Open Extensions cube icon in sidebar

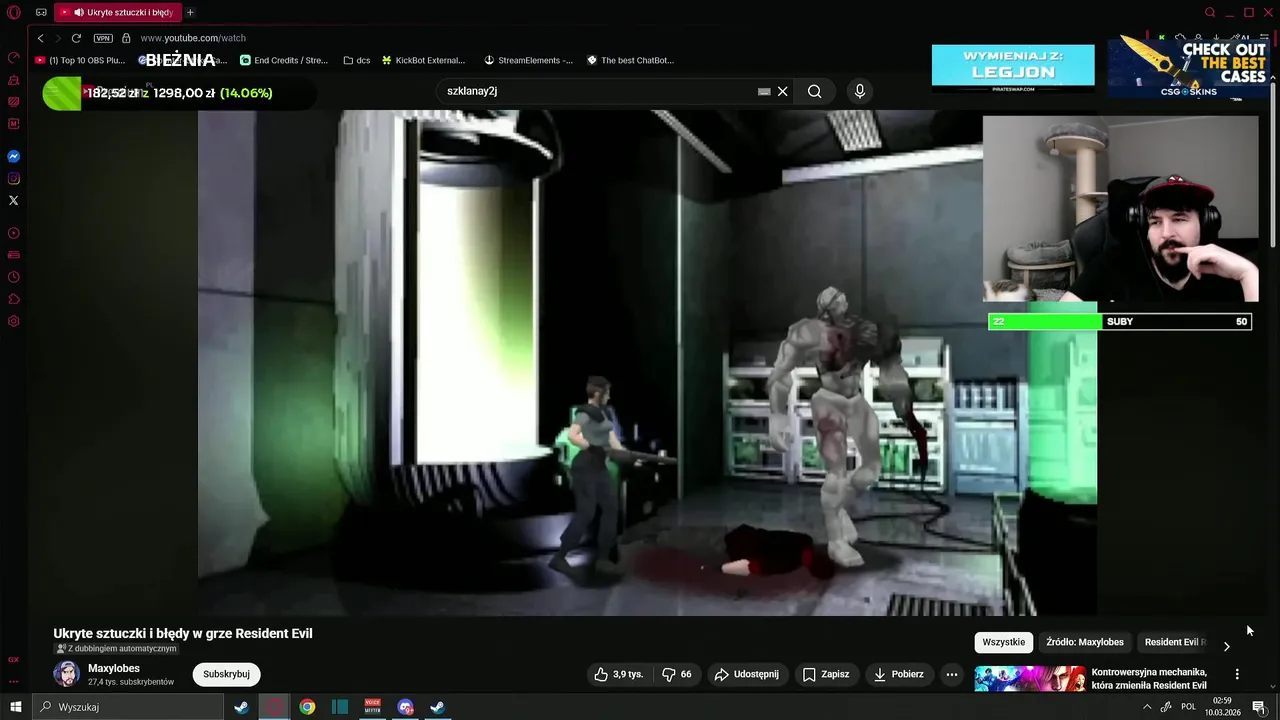[x=14, y=299]
